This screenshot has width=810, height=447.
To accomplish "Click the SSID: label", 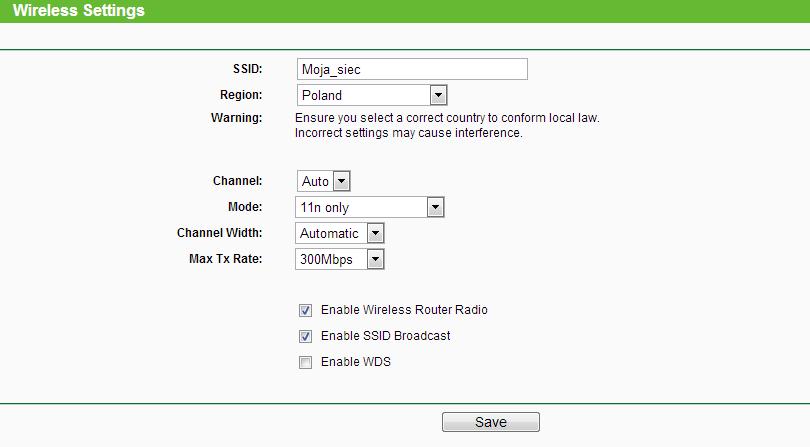I will click(247, 69).
